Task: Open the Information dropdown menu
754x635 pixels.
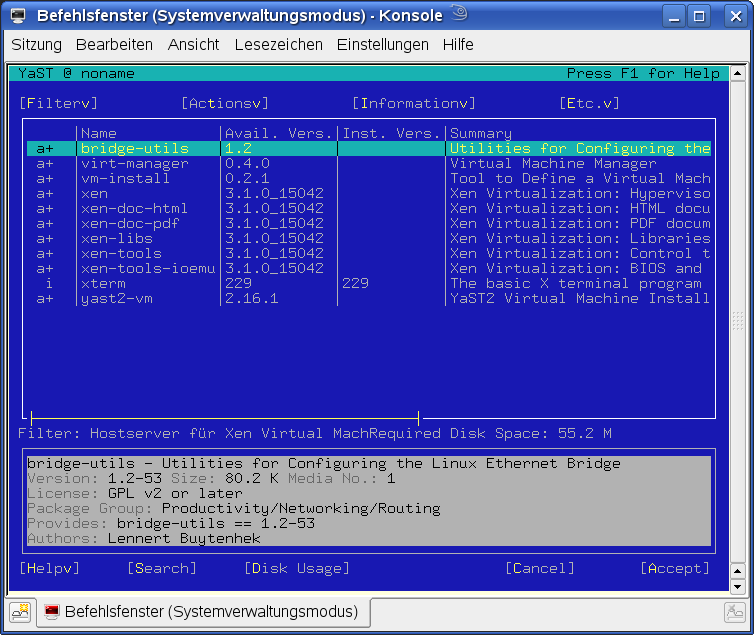Action: click(x=413, y=103)
